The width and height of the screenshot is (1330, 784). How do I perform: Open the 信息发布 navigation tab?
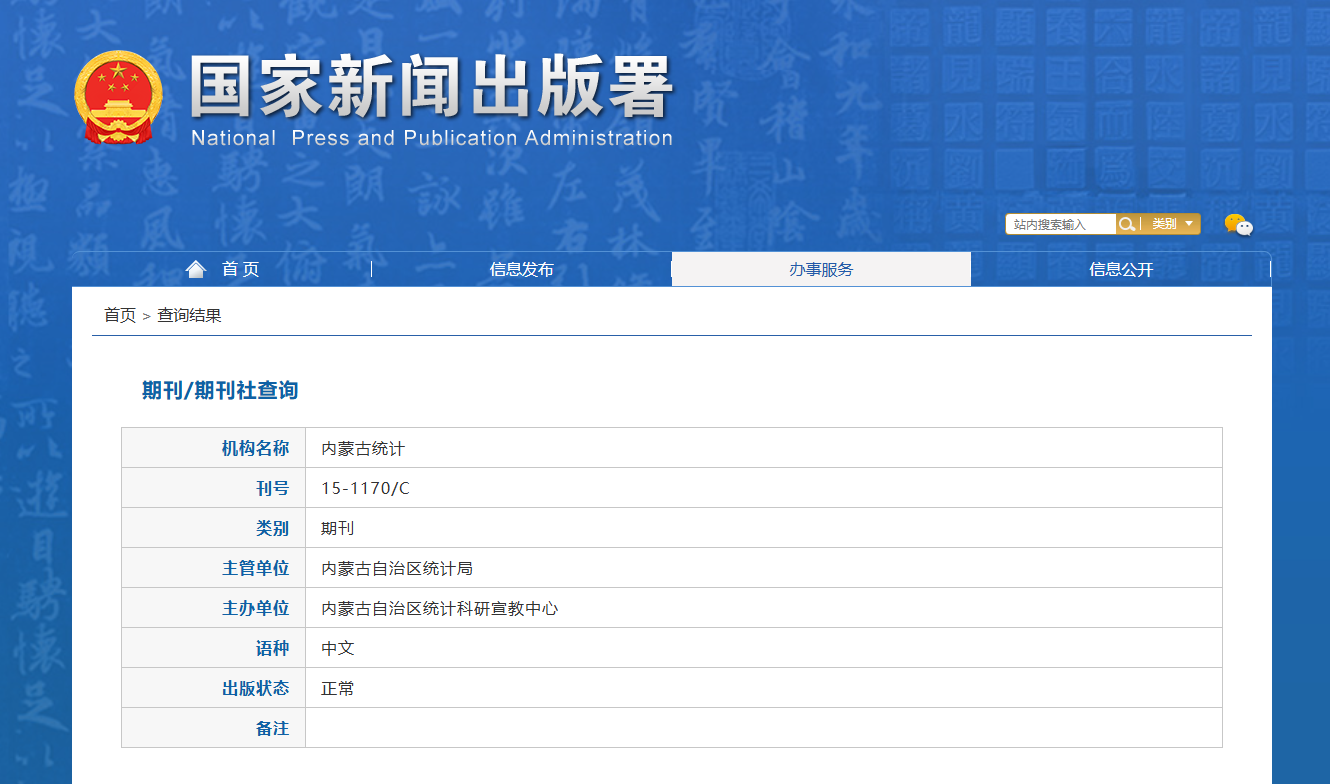pos(521,269)
